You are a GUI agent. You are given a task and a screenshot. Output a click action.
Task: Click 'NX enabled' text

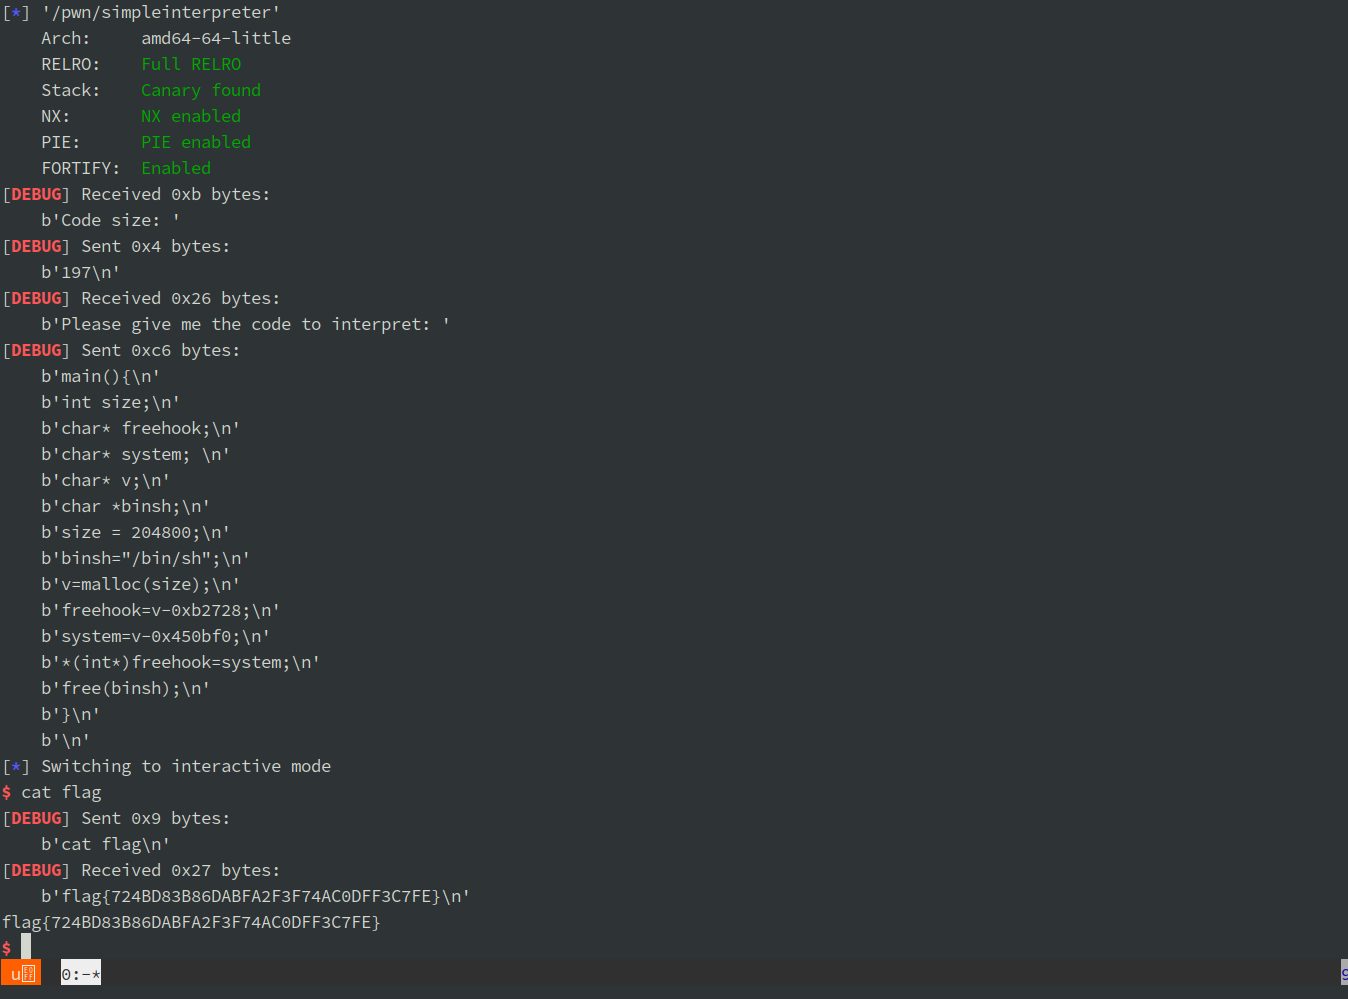[191, 116]
